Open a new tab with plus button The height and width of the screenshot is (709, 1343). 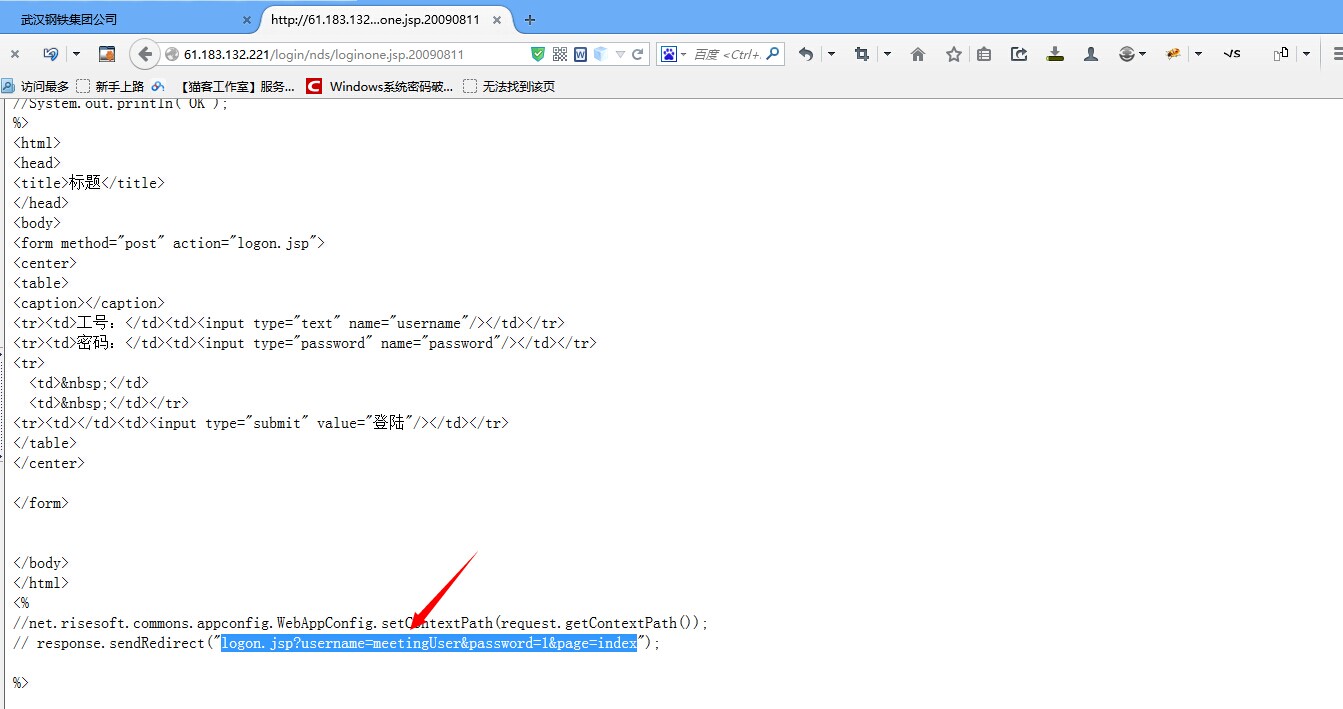[x=530, y=20]
